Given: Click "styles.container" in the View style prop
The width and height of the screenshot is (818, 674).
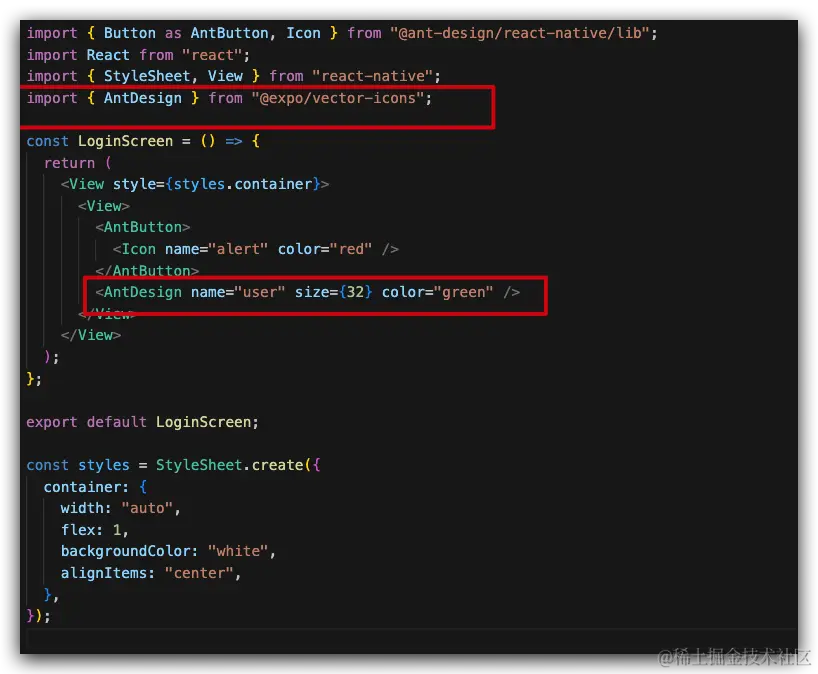Looking at the screenshot, I should point(243,184).
